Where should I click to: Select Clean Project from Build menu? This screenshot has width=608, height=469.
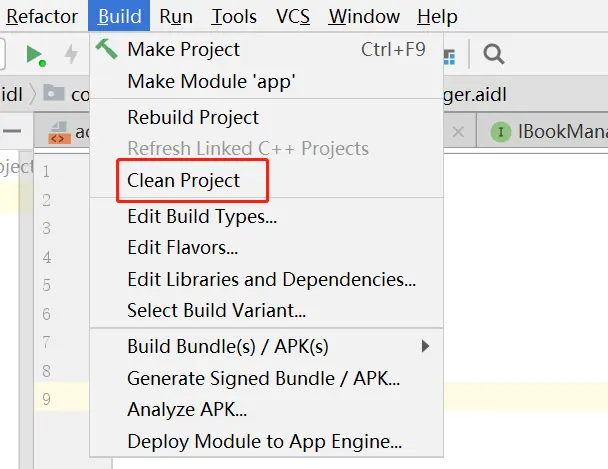(184, 181)
